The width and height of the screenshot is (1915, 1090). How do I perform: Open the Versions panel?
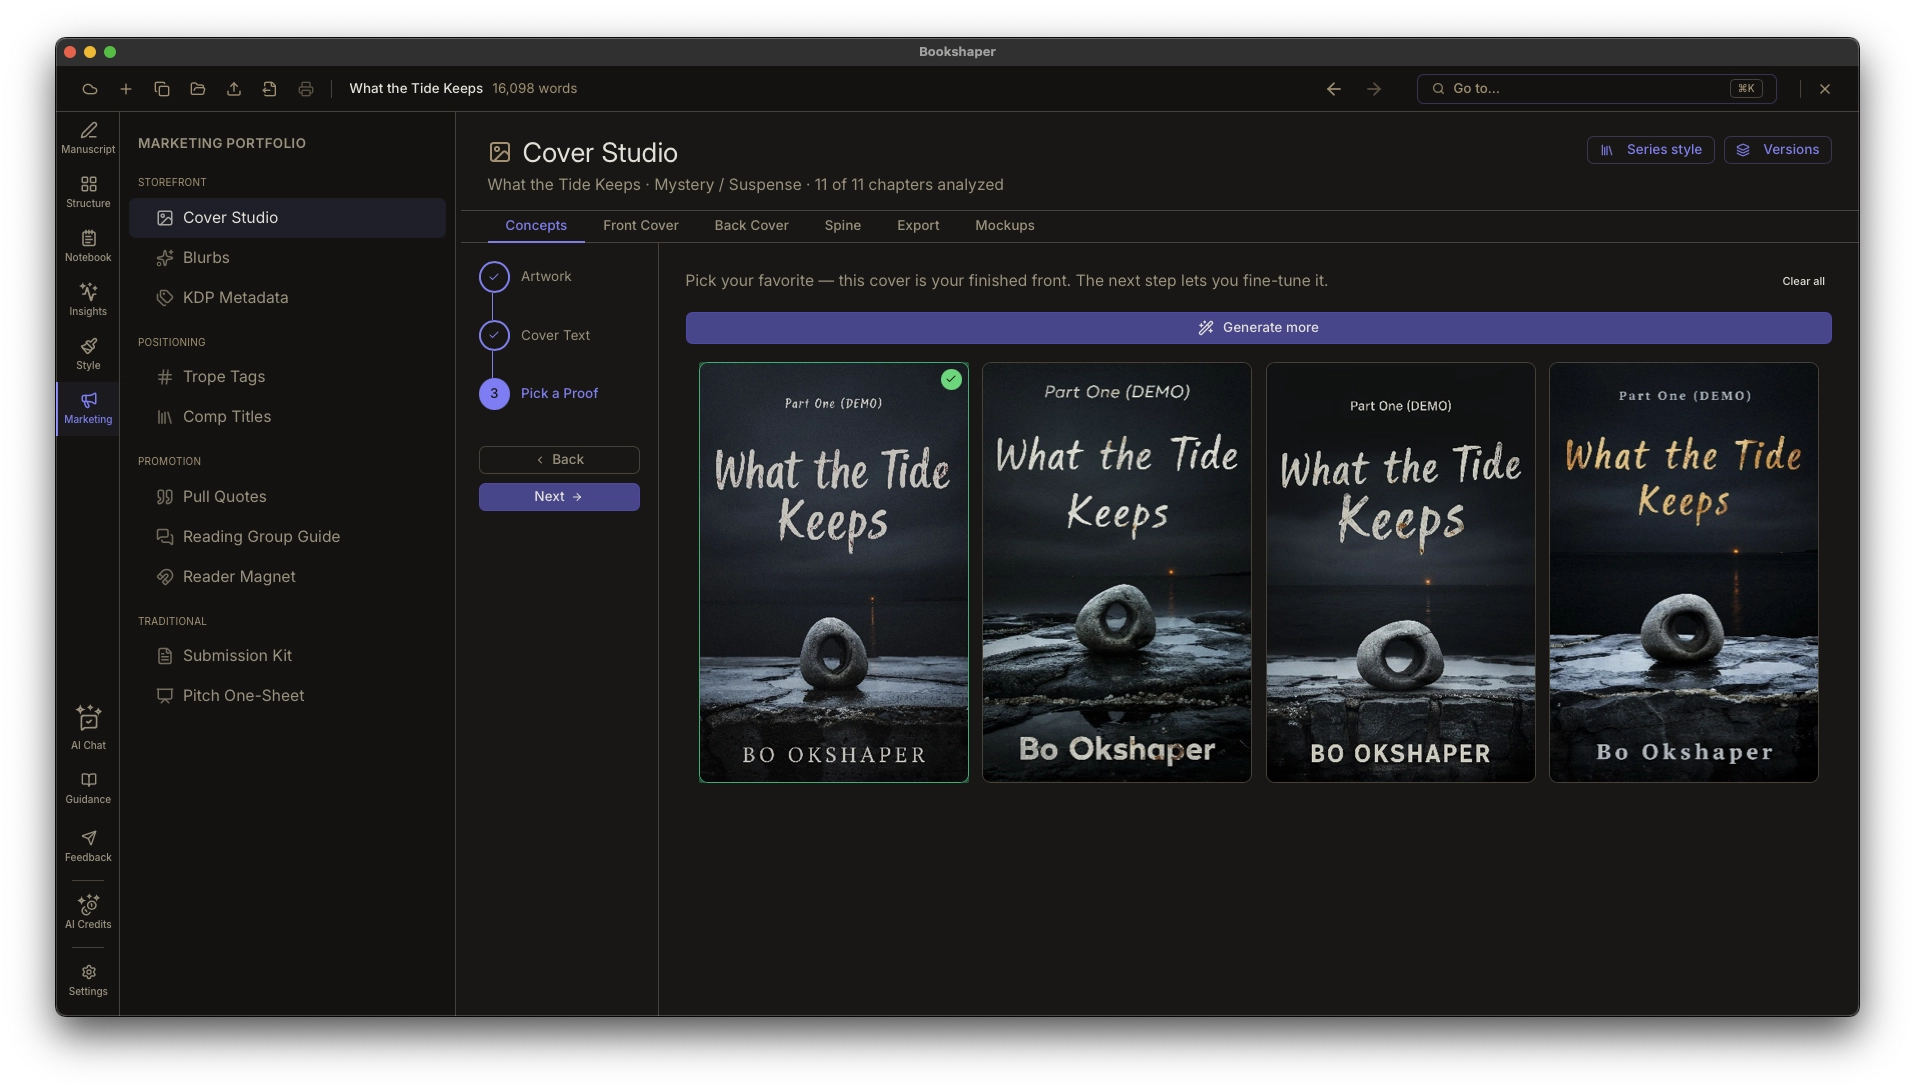1777,150
